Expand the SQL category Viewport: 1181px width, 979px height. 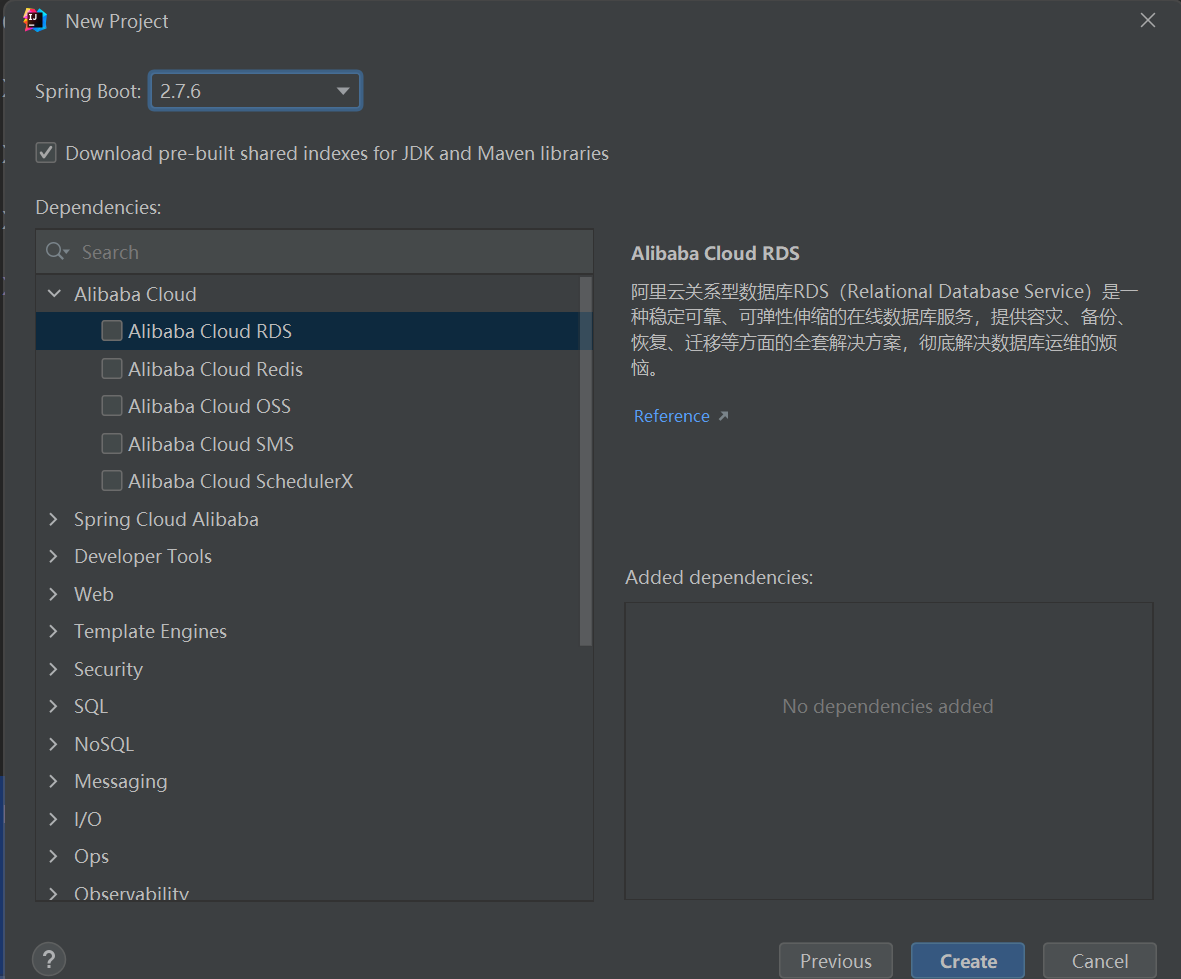(53, 706)
